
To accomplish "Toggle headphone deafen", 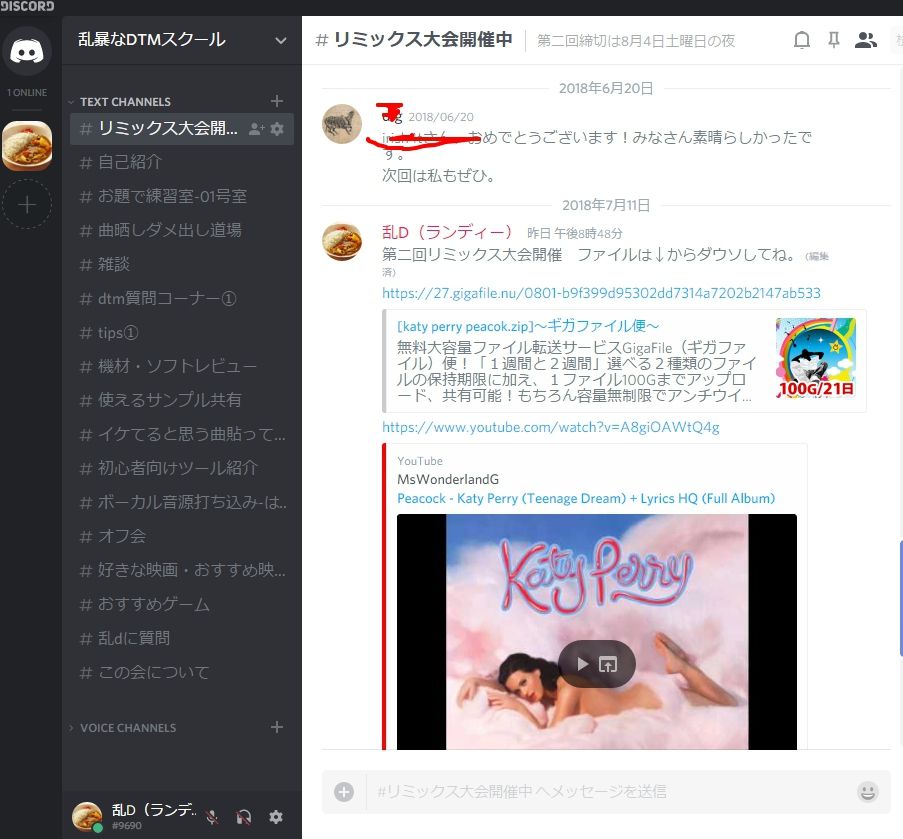I will point(244,817).
